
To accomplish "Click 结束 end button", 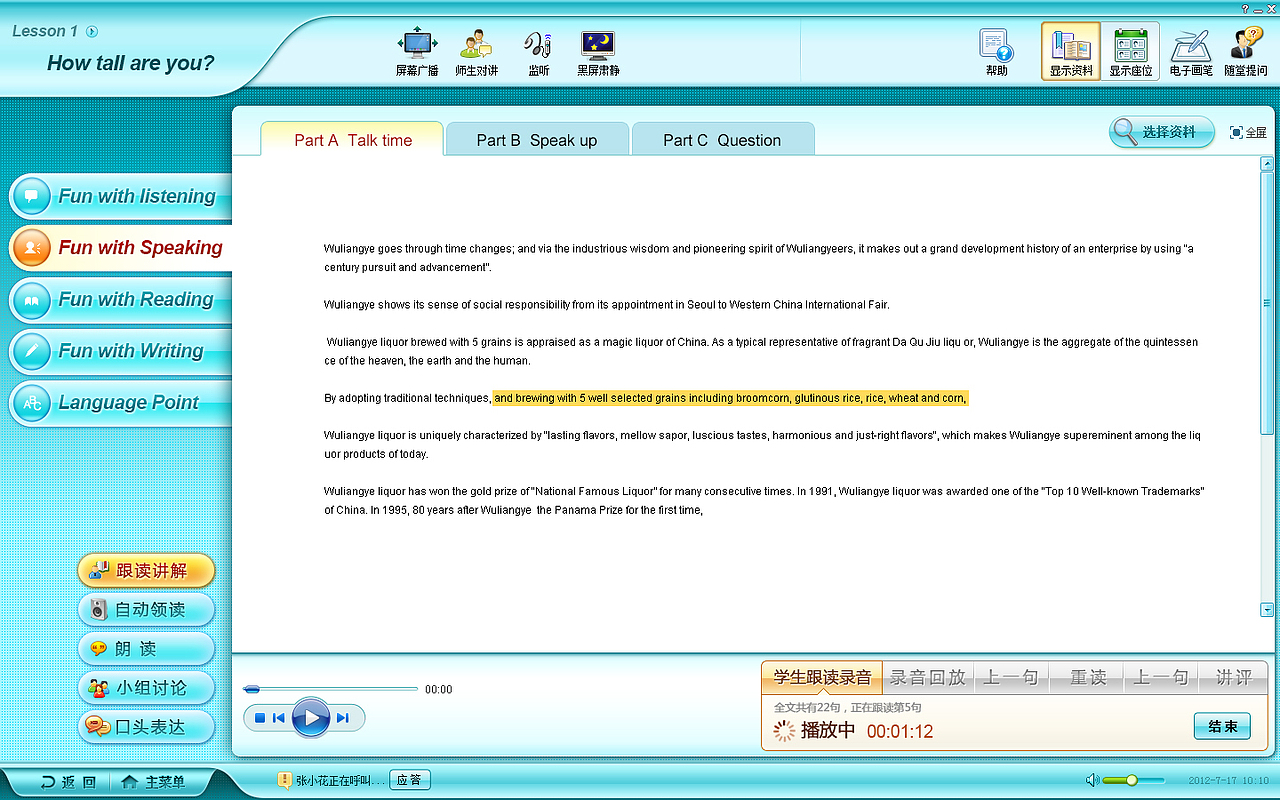I will (x=1222, y=726).
